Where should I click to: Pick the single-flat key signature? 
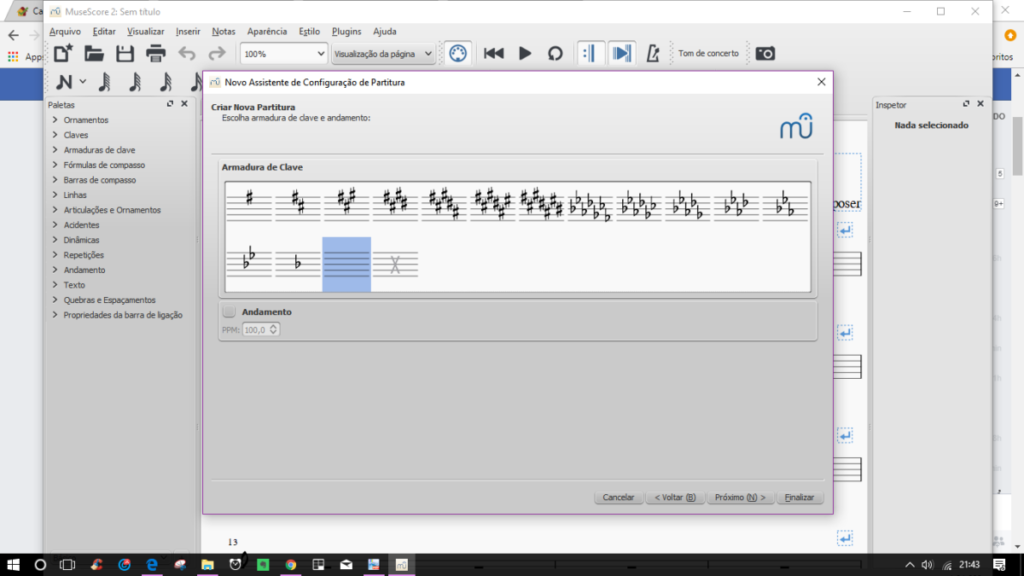pyautogui.click(x=298, y=263)
